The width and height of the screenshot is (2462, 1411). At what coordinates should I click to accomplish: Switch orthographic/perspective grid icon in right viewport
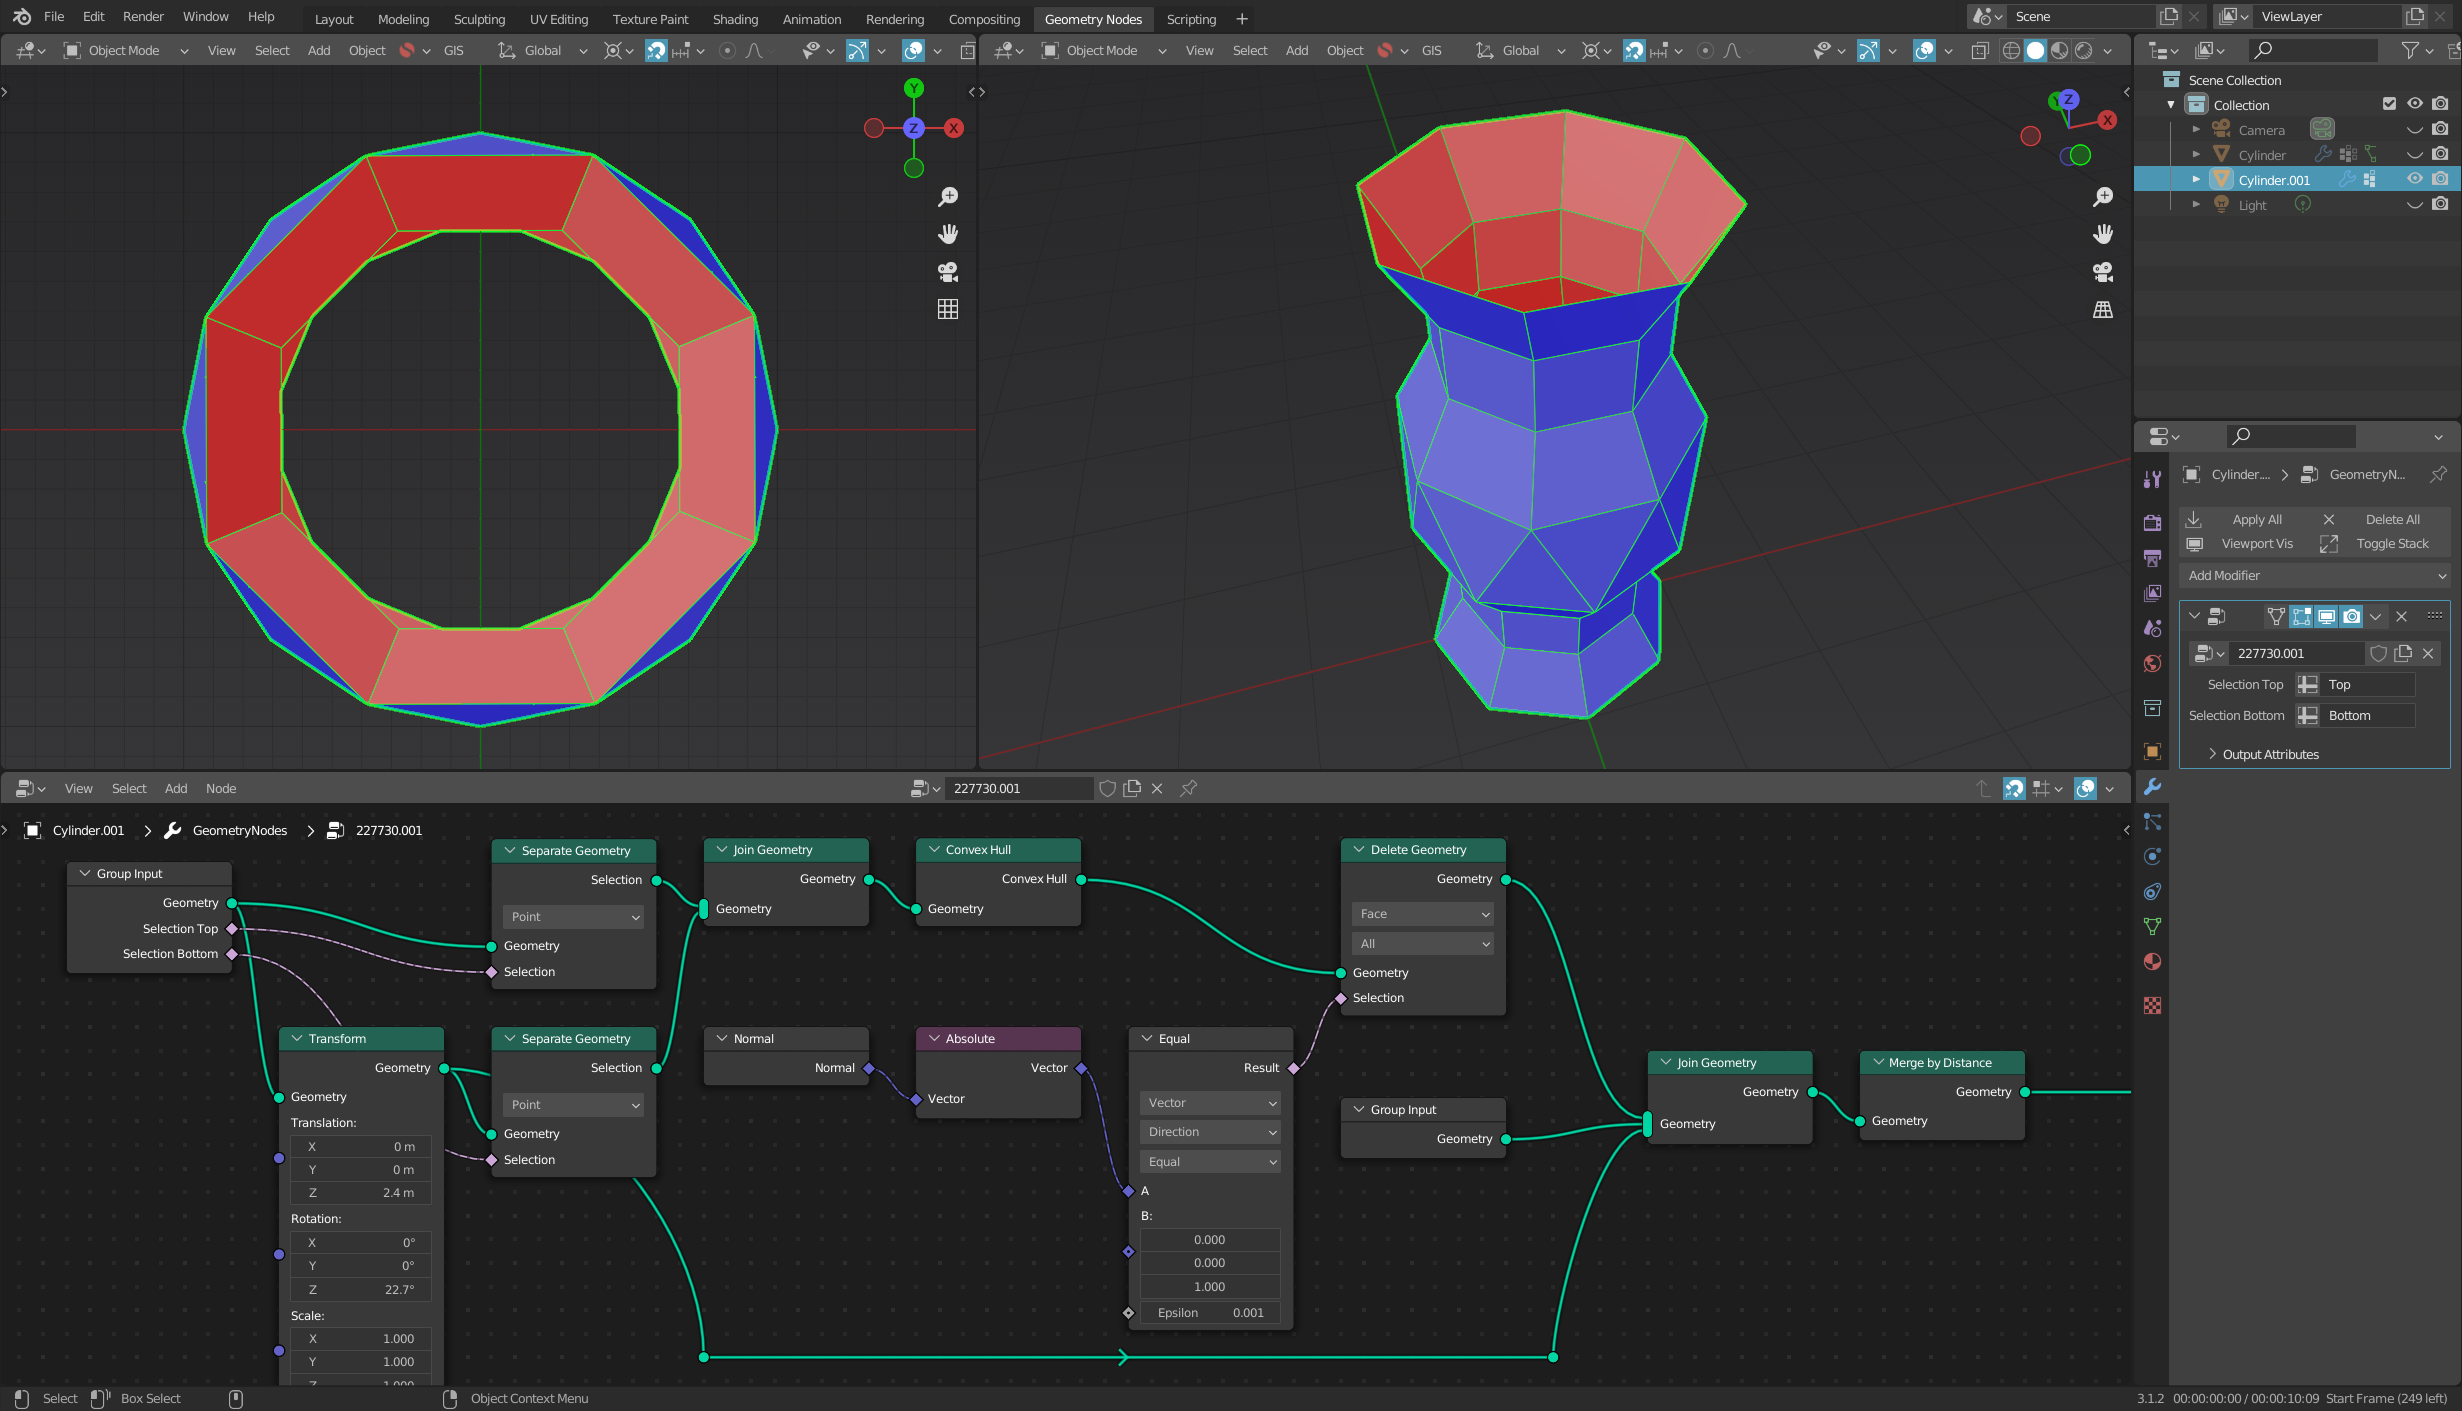click(x=2103, y=310)
